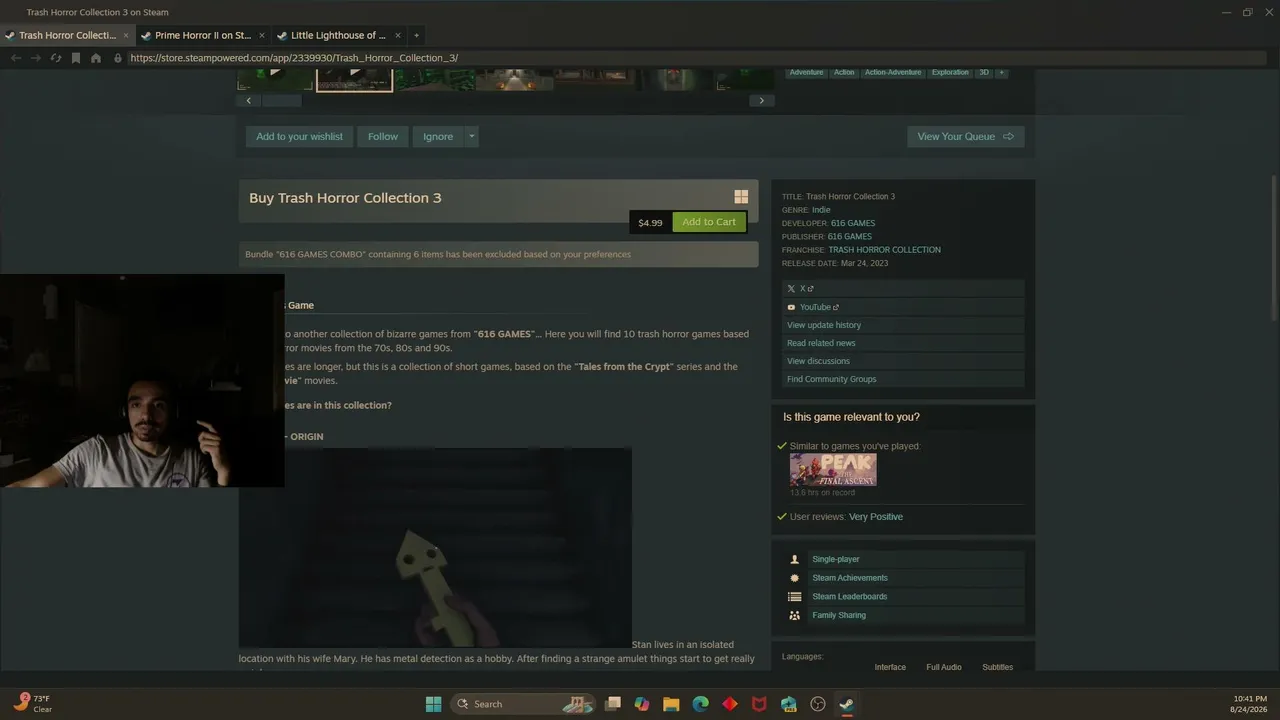This screenshot has height=720, width=1280.
Task: Click the Ignore button
Action: (438, 137)
